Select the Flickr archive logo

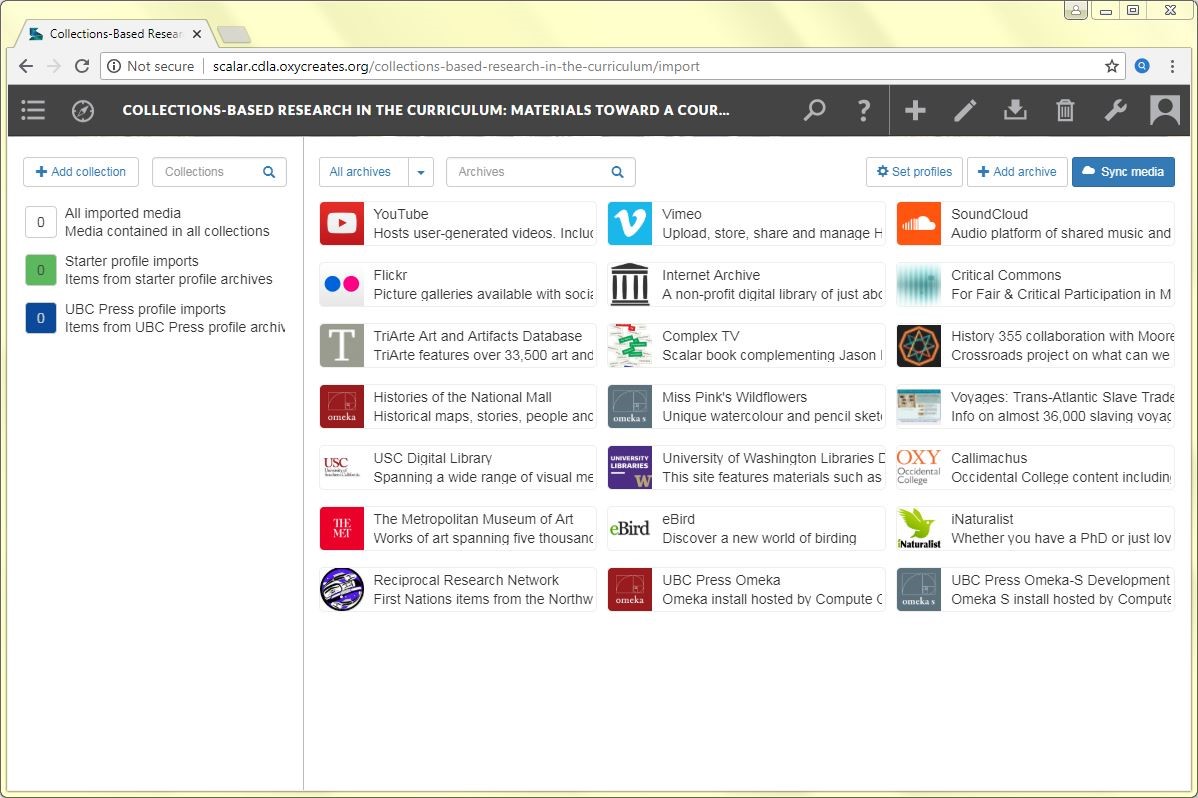(342, 284)
